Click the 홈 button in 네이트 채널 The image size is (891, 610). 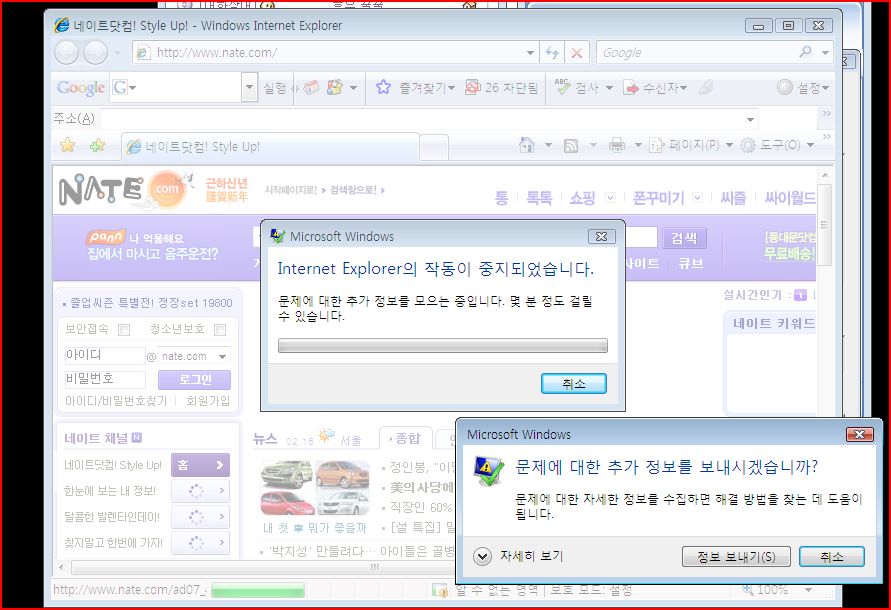[x=200, y=465]
